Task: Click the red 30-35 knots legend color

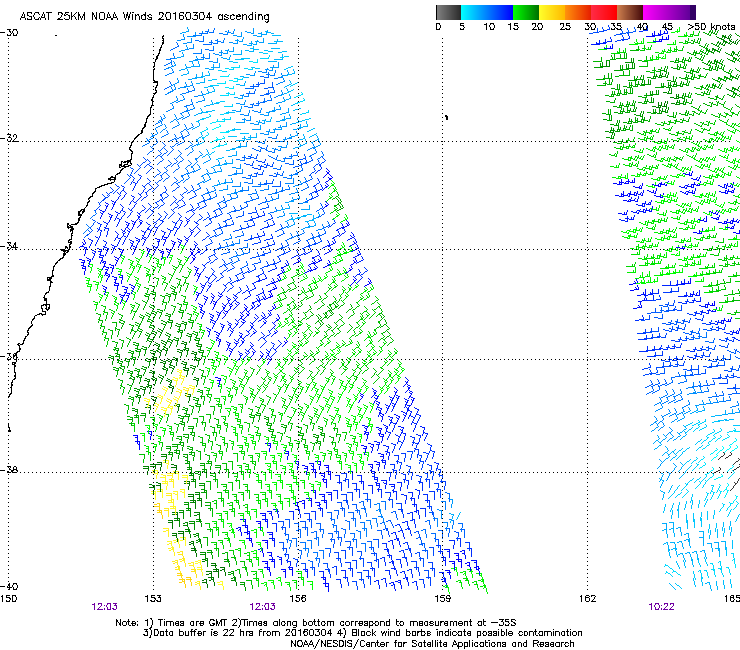Action: (x=604, y=12)
